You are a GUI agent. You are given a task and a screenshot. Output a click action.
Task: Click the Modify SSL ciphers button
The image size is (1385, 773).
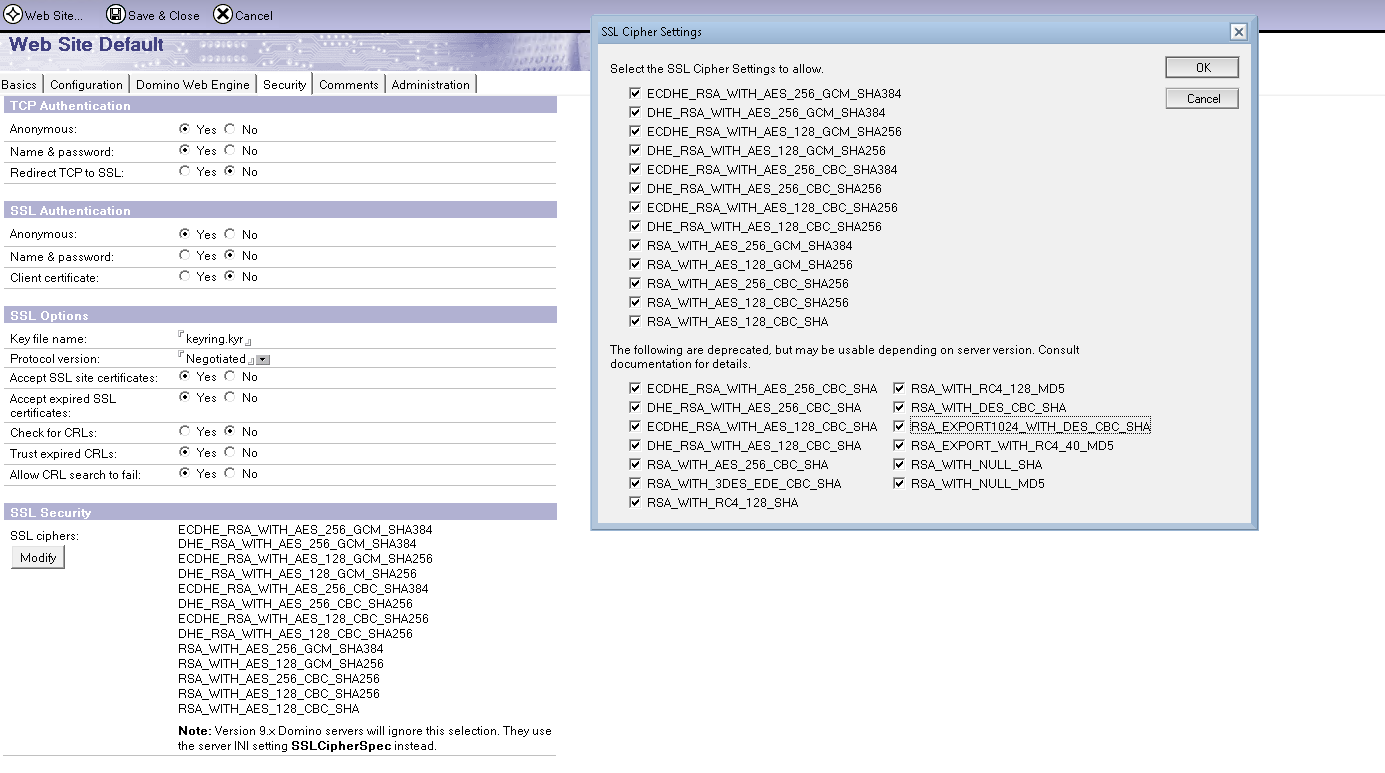point(38,558)
